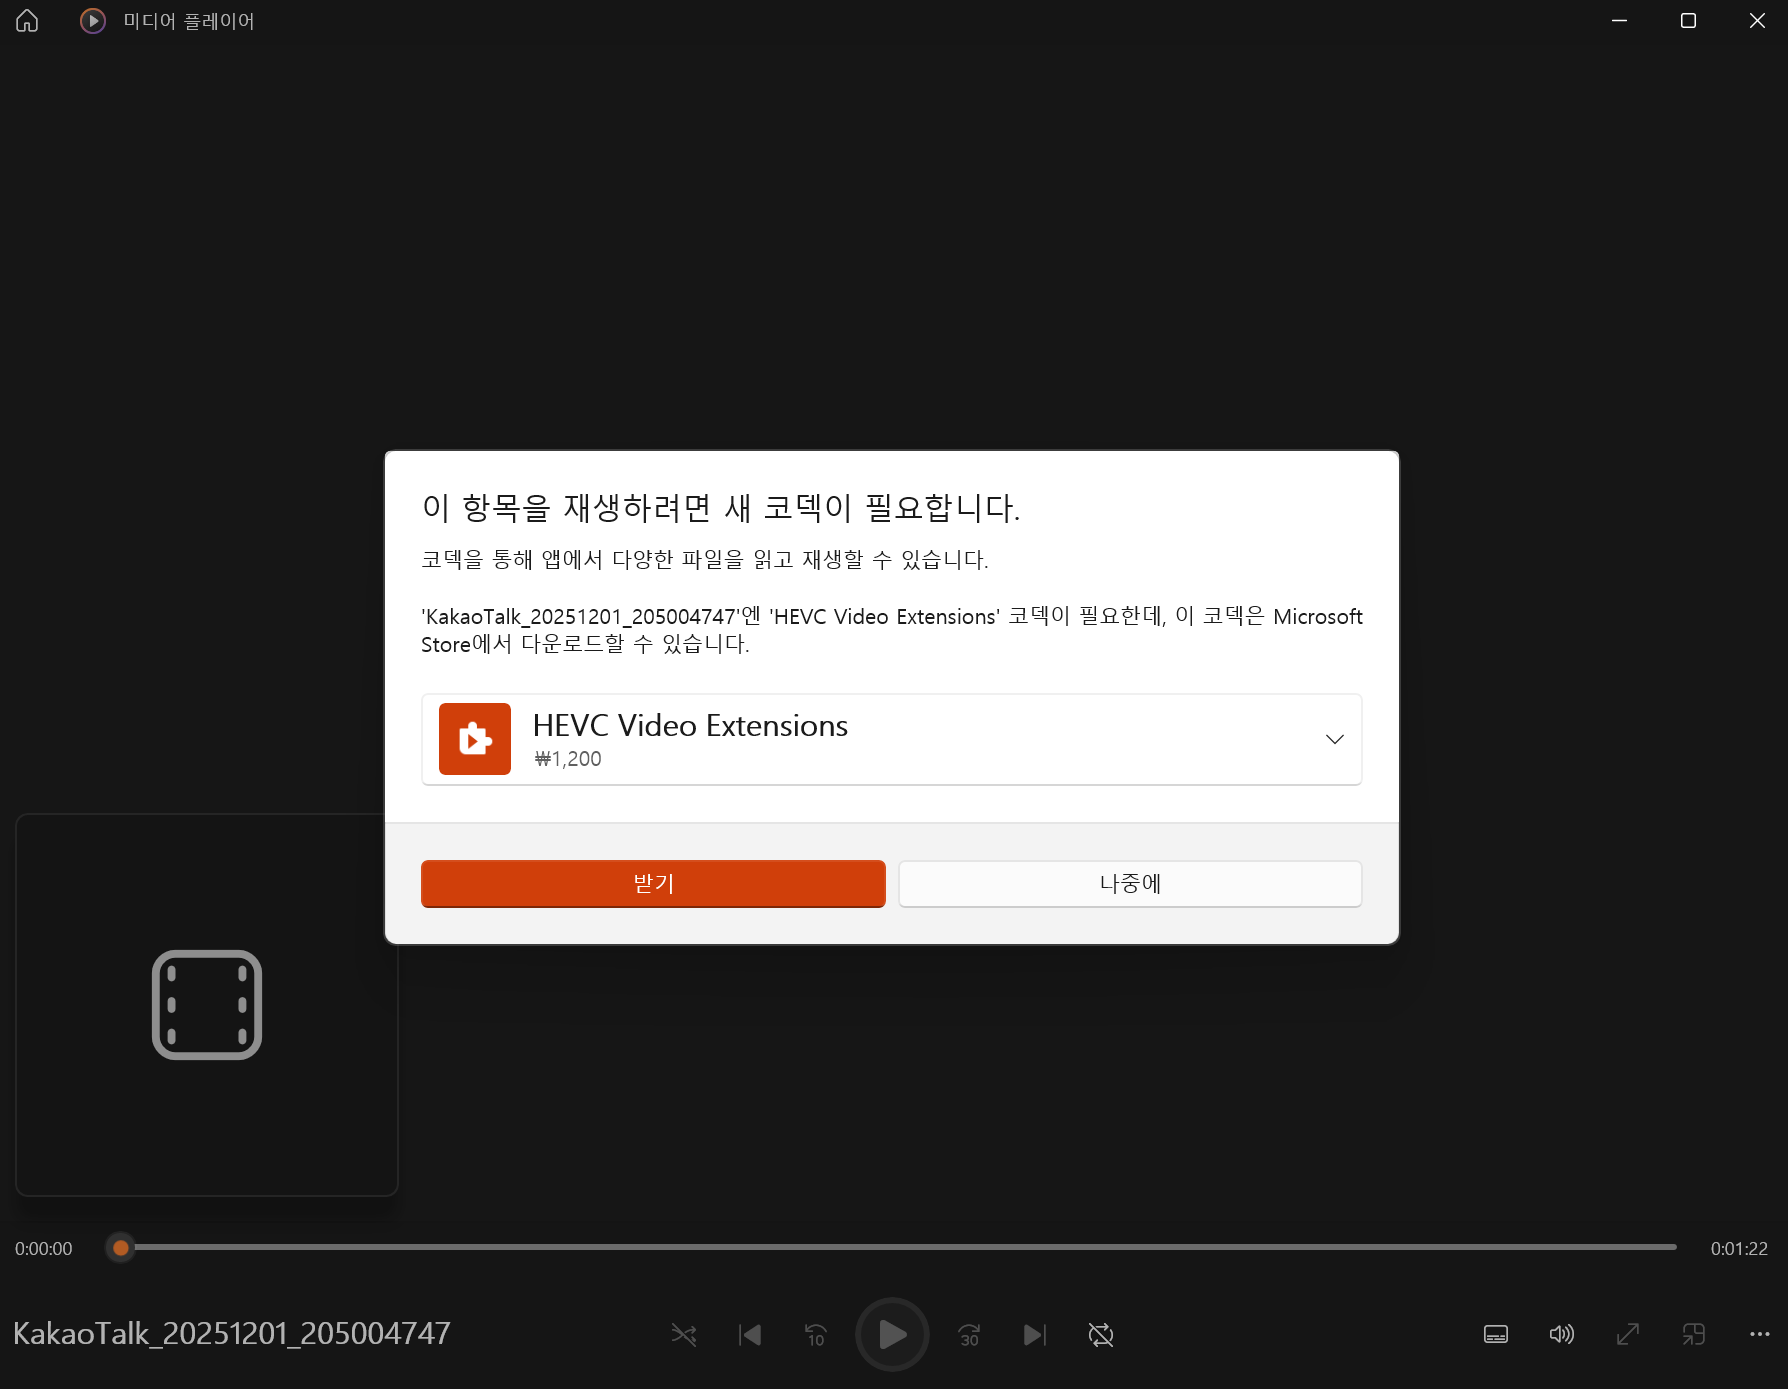Click the KakaoTalk_20251201_205004747 title at bottom
This screenshot has height=1389, width=1788.
coord(232,1334)
